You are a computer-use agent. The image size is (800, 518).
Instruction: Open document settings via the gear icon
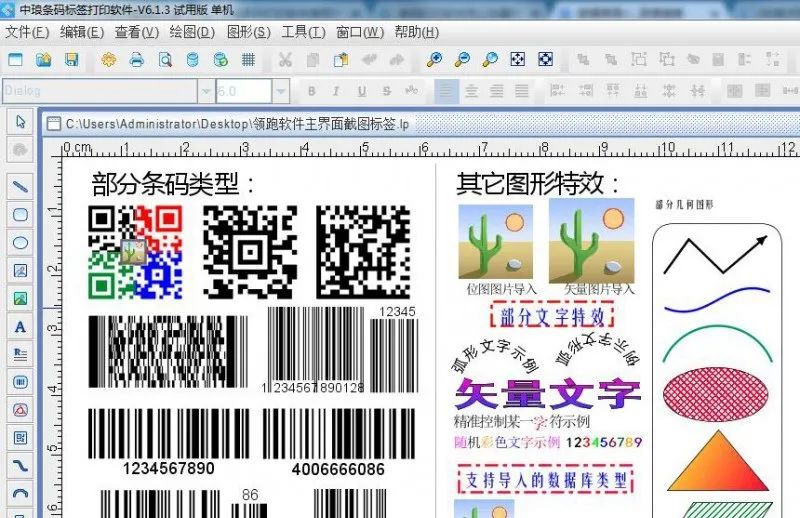(108, 60)
